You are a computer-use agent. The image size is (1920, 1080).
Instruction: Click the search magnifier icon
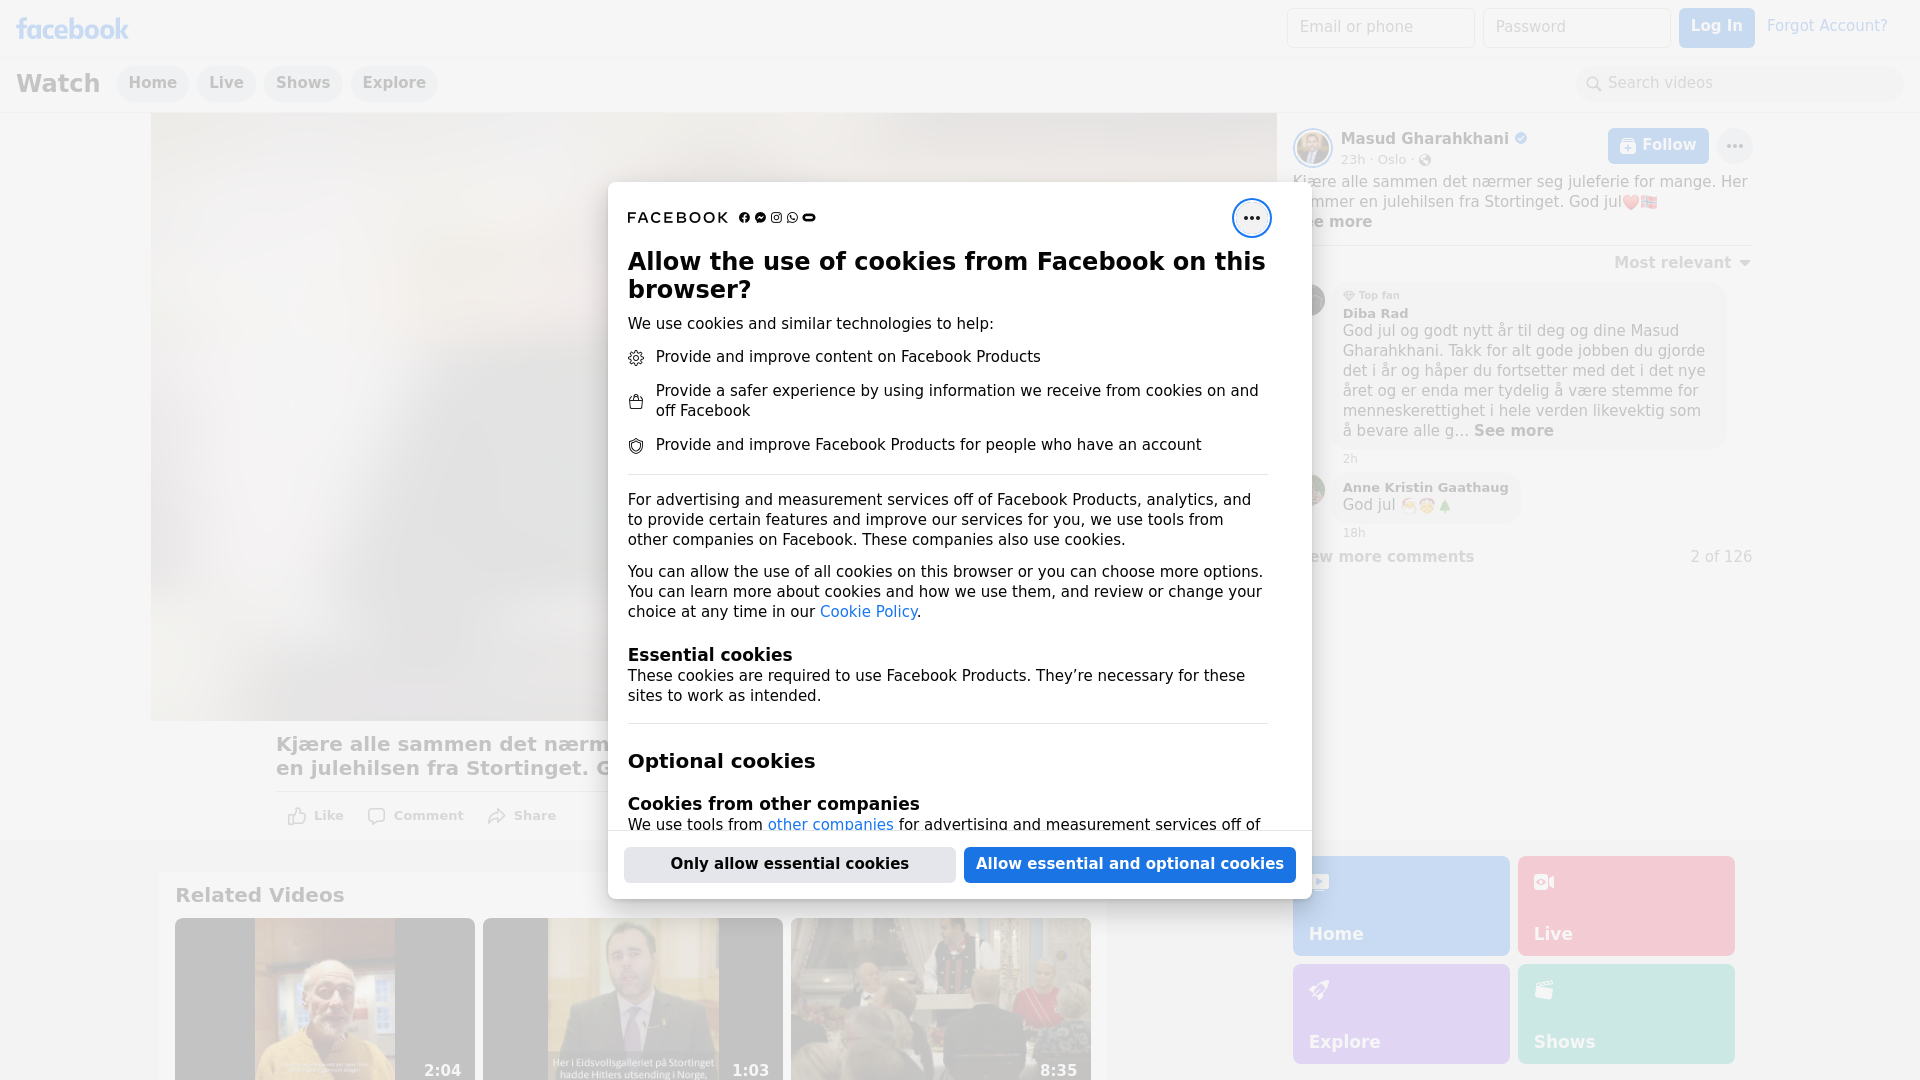1593,84
